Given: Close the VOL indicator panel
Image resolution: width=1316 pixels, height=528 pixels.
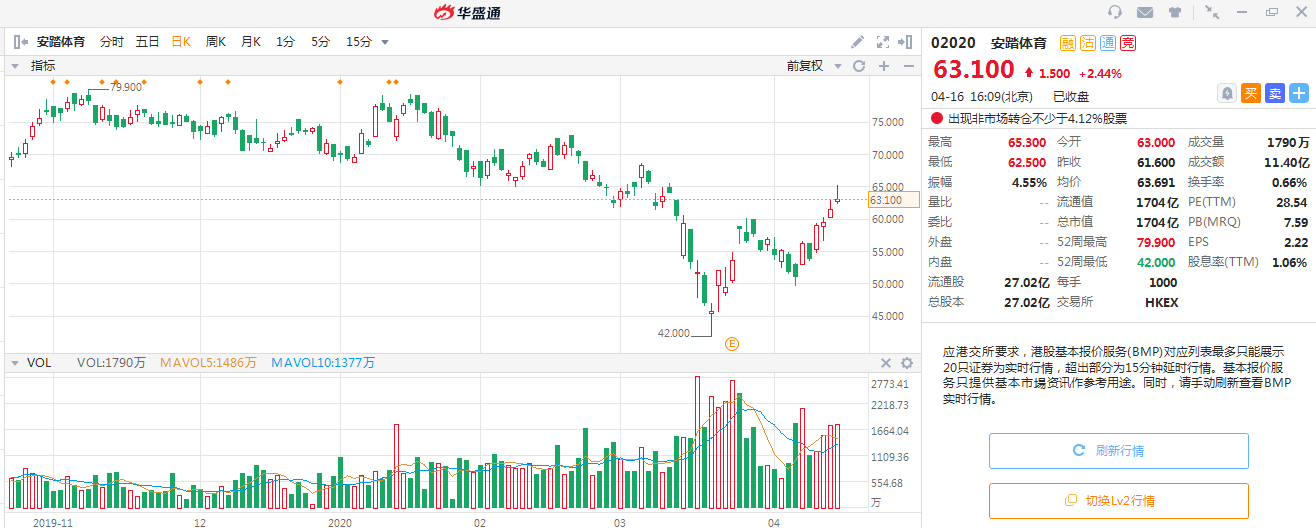Looking at the screenshot, I should 885,363.
